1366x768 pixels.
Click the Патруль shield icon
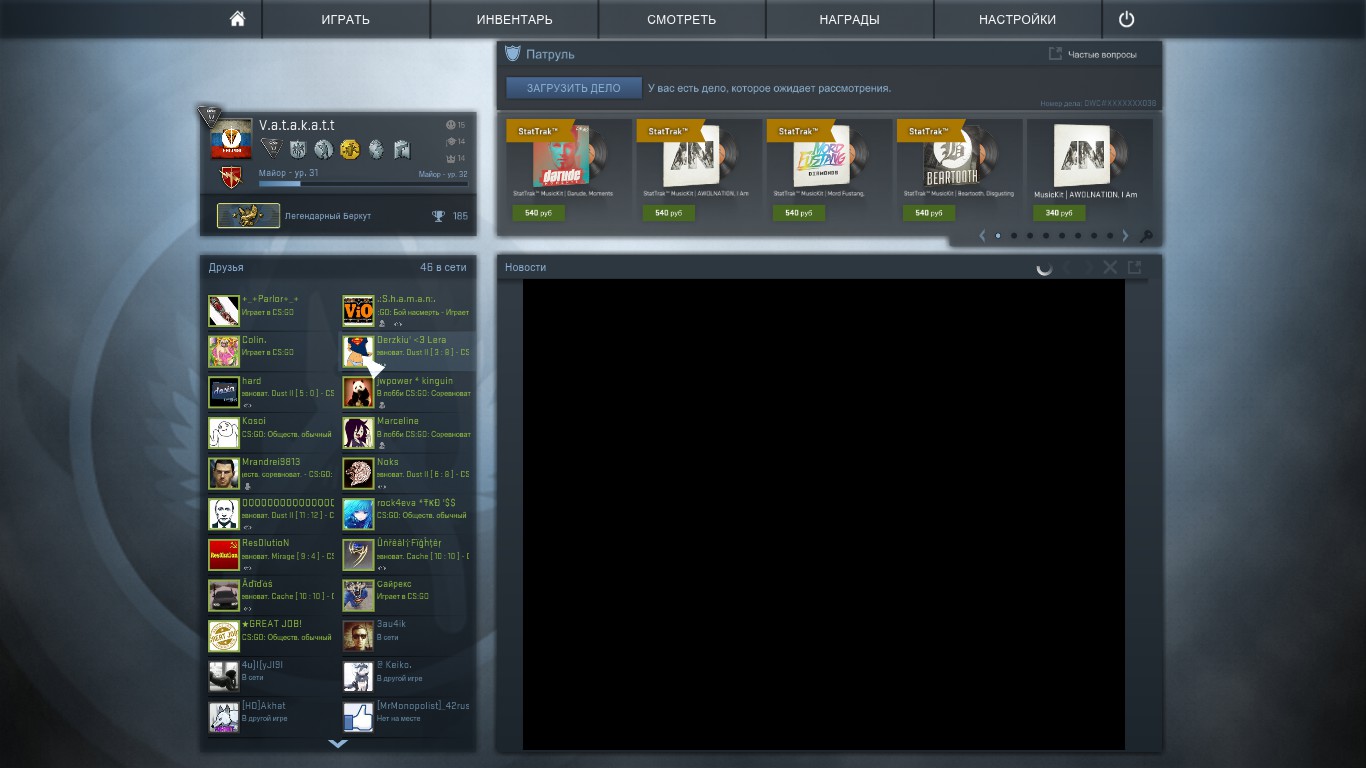[513, 53]
